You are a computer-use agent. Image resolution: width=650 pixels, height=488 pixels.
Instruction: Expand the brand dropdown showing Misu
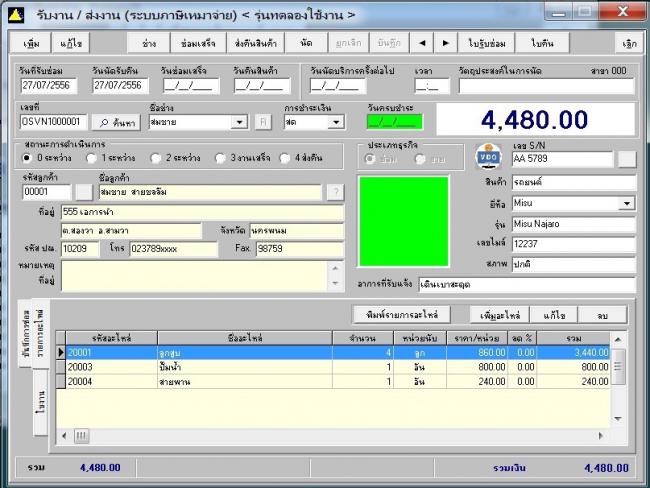[x=627, y=203]
